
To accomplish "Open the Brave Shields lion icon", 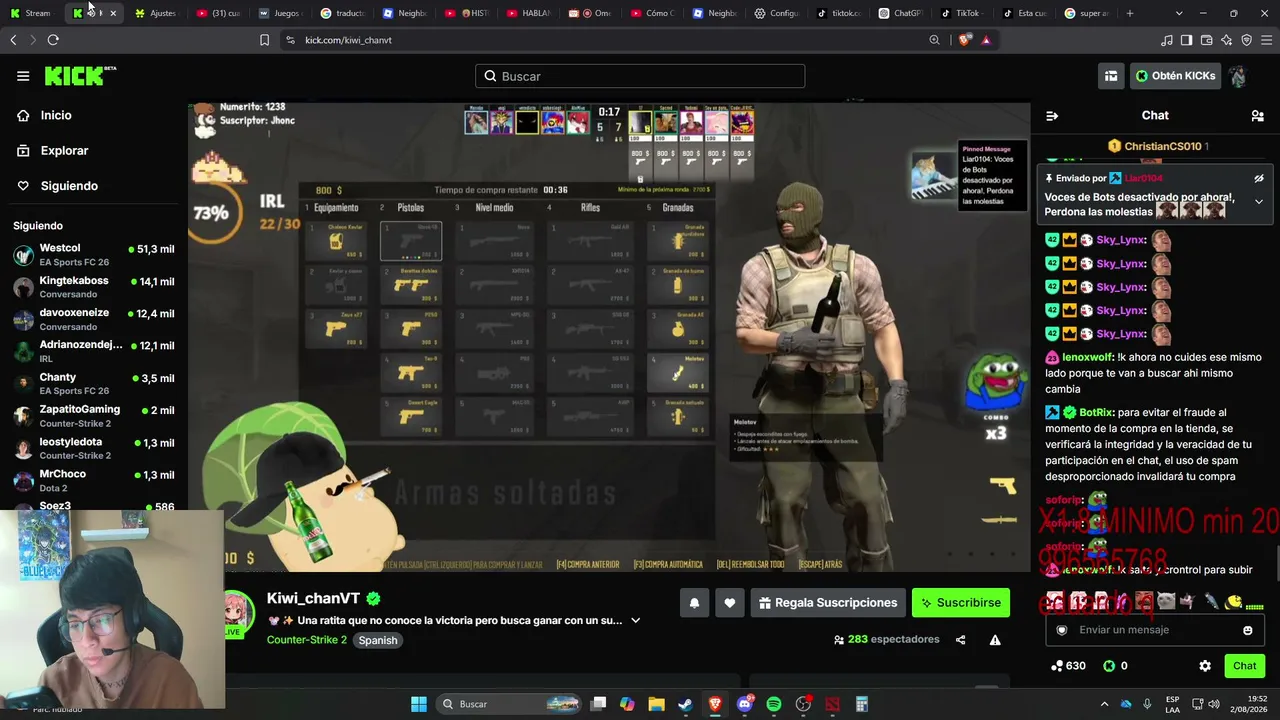I will tap(964, 40).
